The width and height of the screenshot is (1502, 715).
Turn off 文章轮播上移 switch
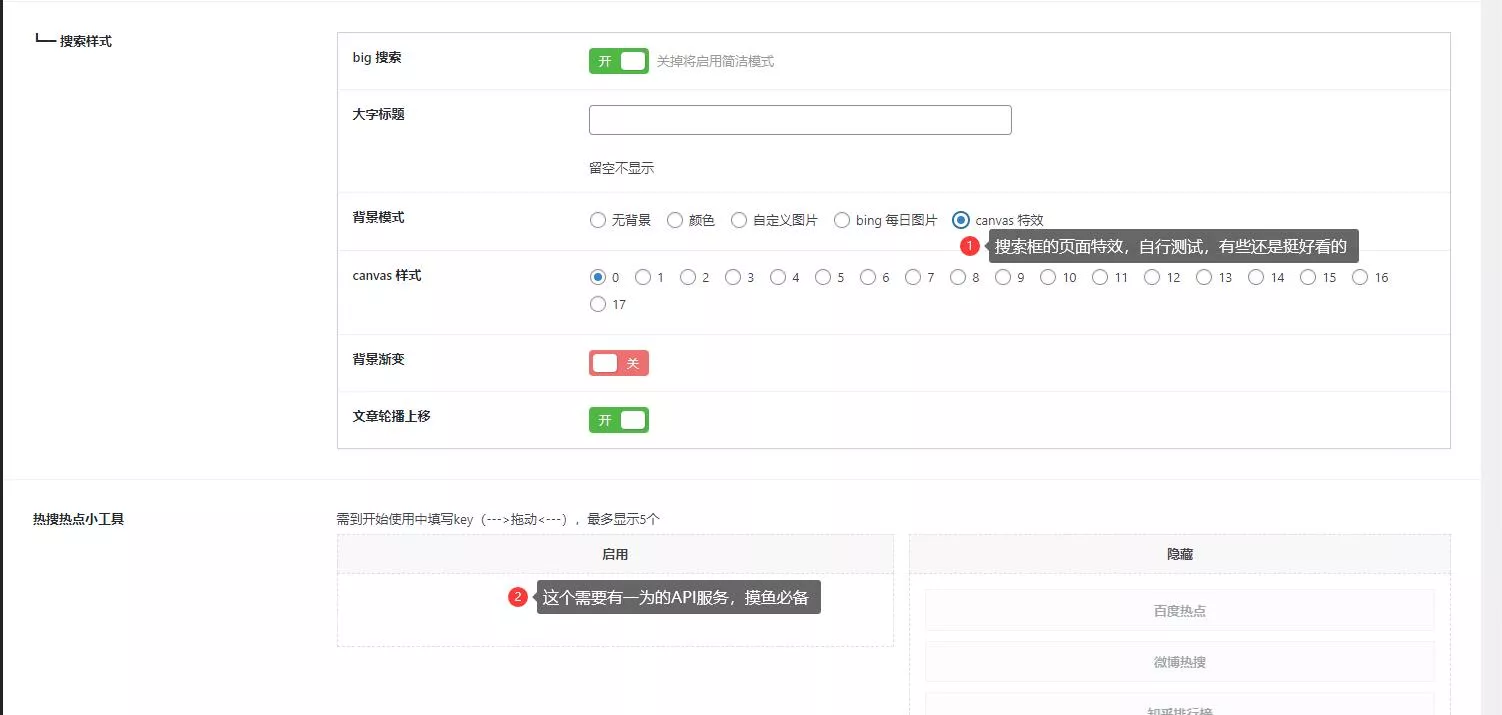(x=618, y=420)
